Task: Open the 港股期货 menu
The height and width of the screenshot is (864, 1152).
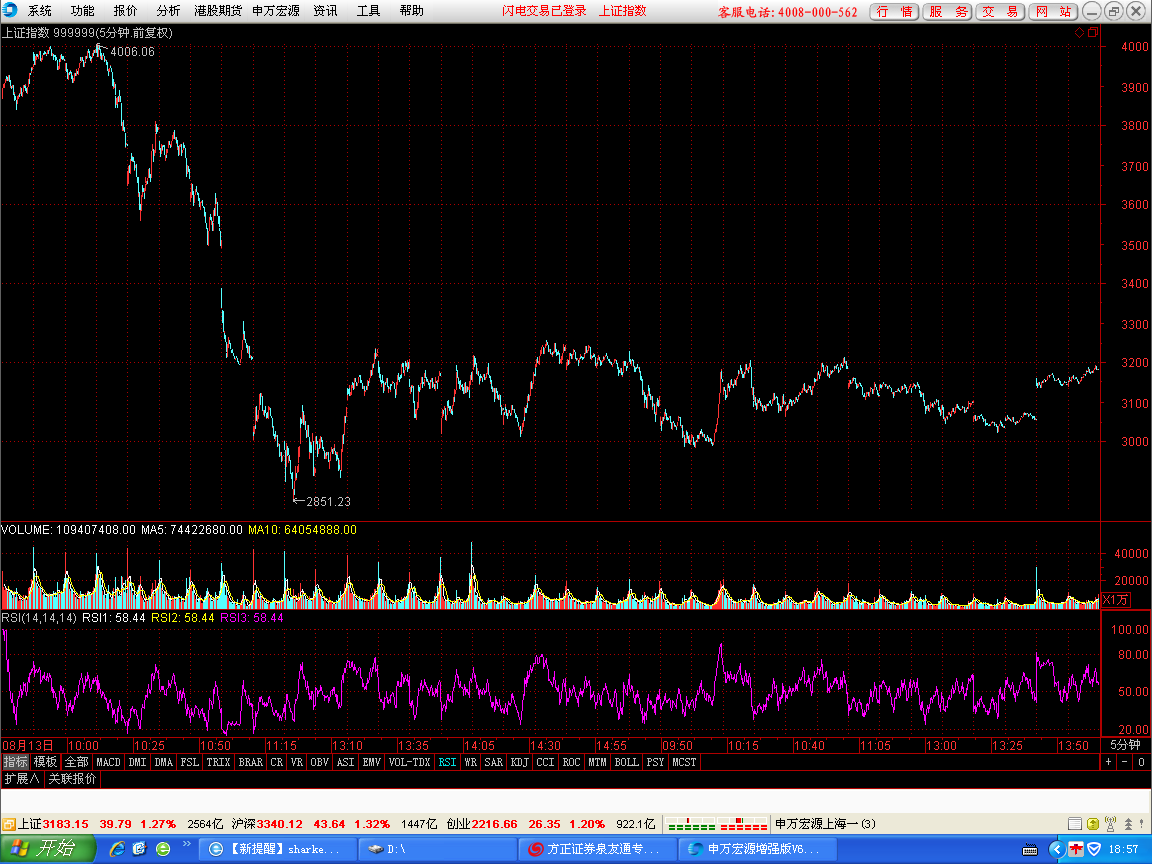Action: pos(218,11)
